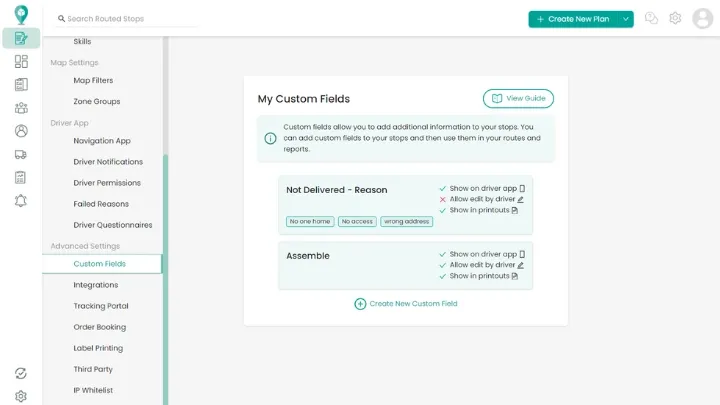The image size is (720, 405).
Task: Open the user profile avatar
Action: pyautogui.click(x=702, y=18)
